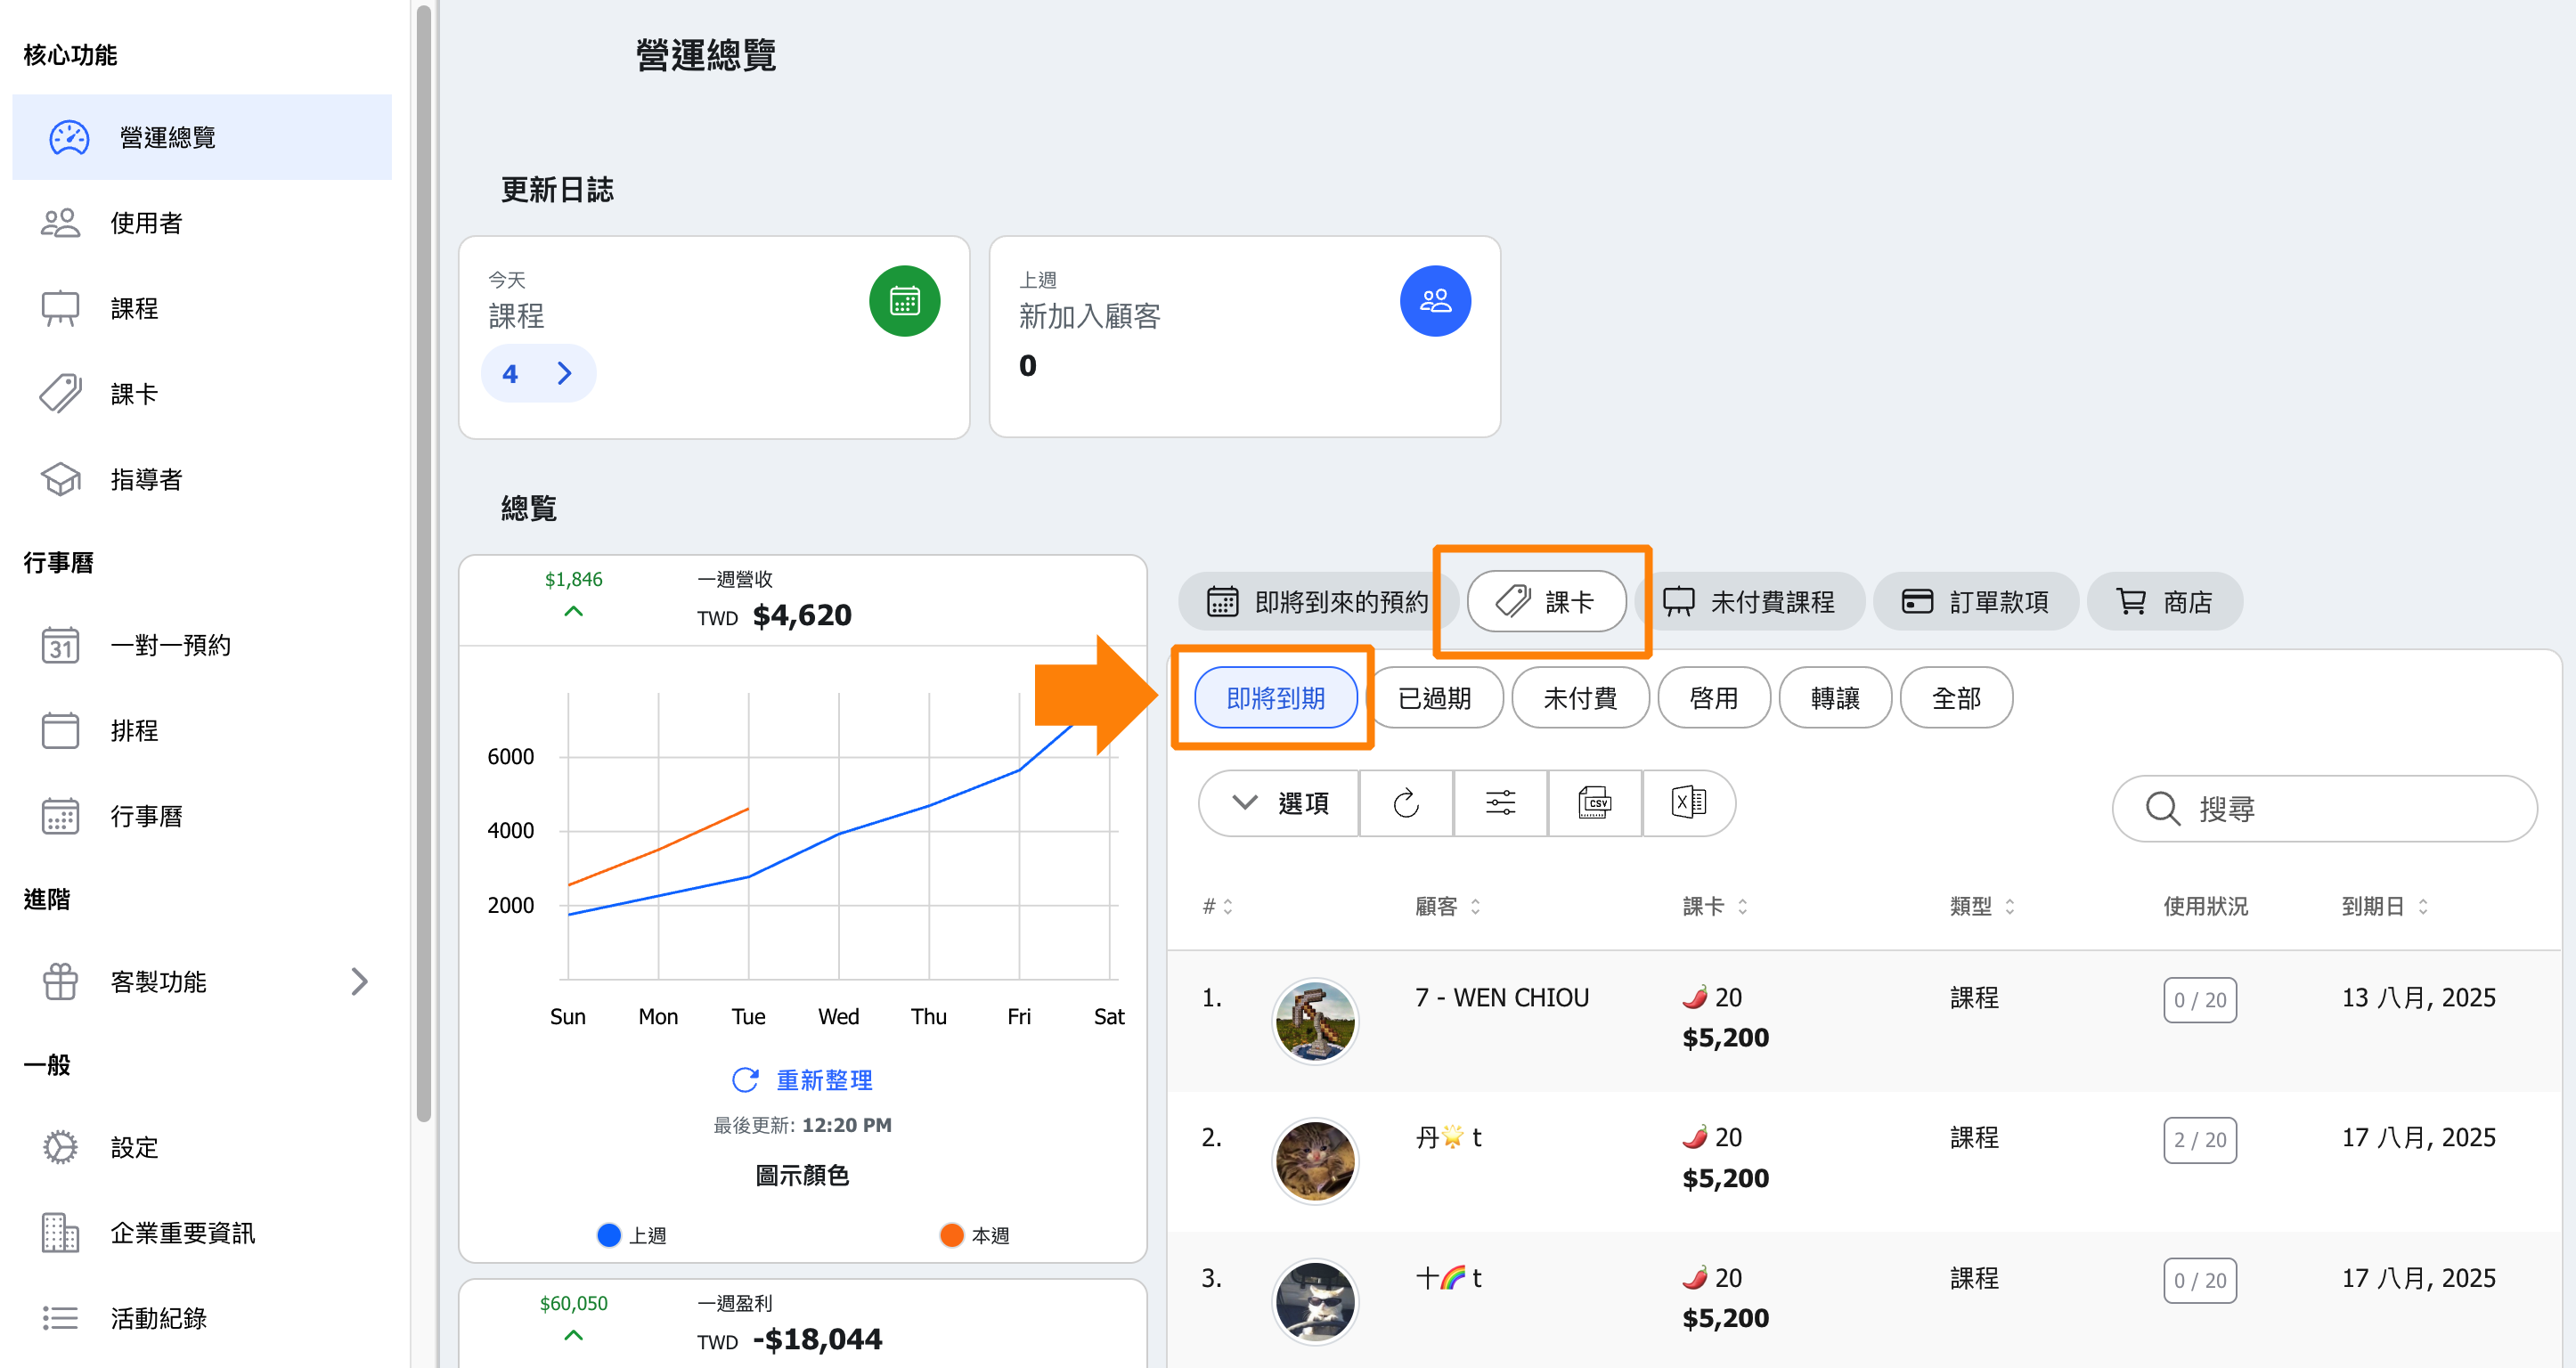
Task: Select the 未付費 filter pill
Action: [1580, 698]
